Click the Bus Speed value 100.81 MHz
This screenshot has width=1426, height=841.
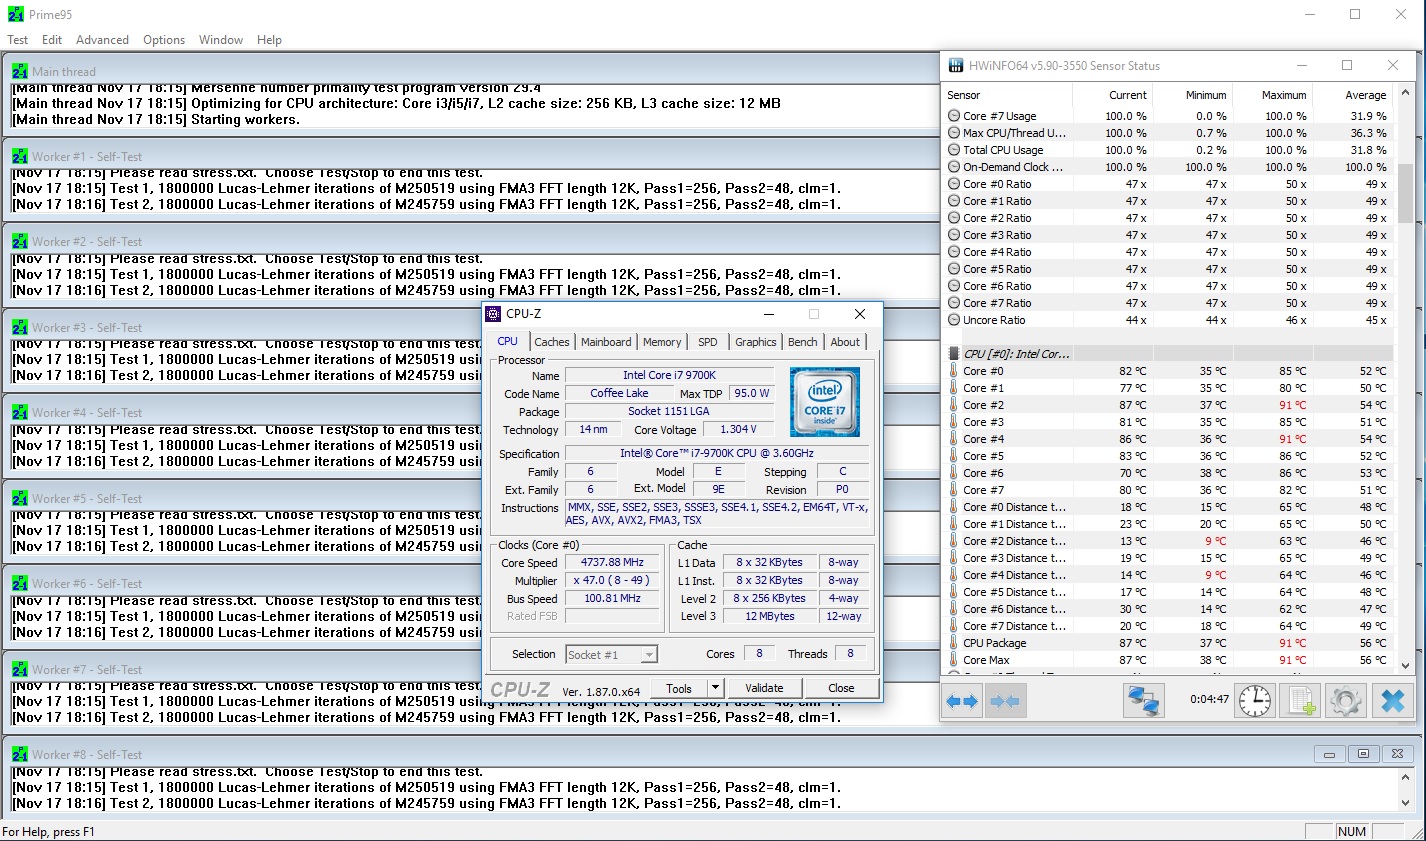(x=612, y=598)
